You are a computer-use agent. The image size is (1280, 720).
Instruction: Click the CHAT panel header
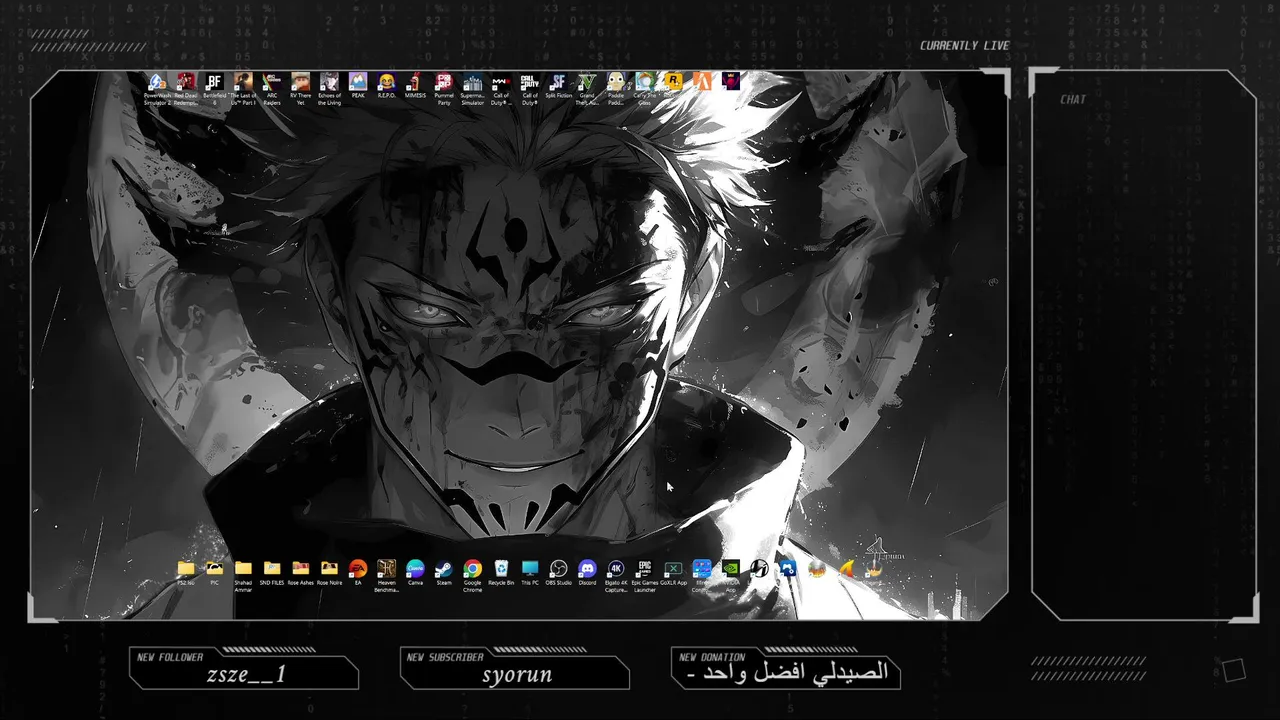coord(1073,100)
